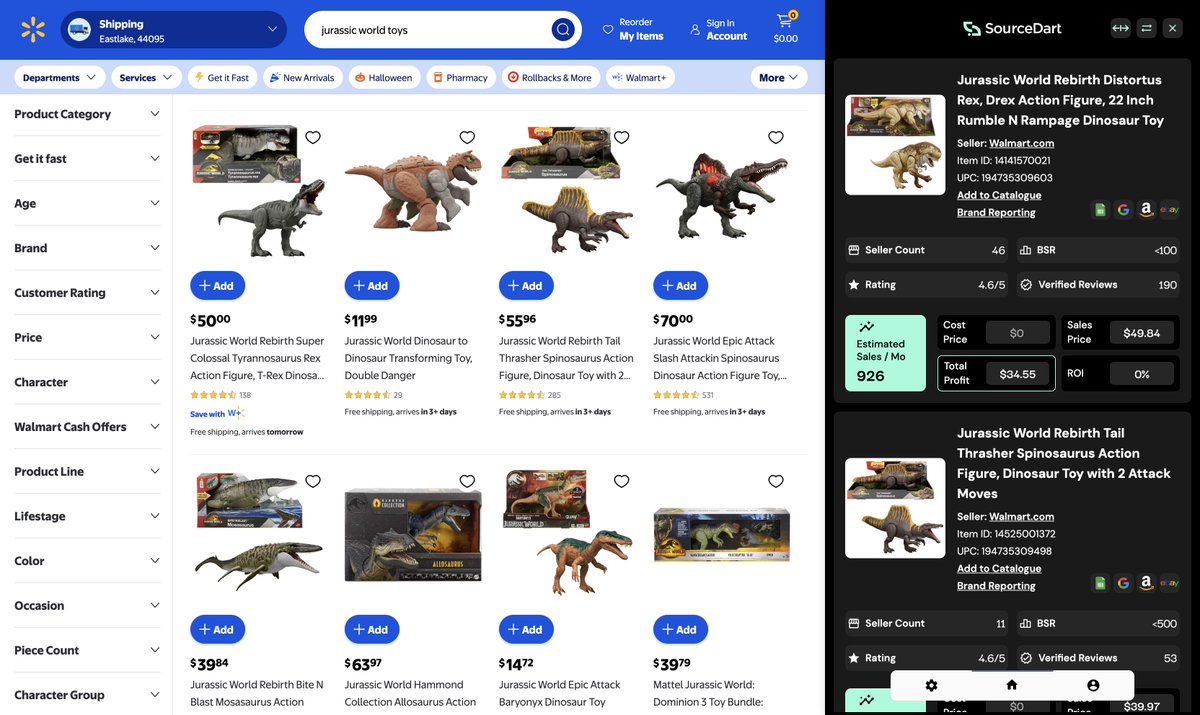Add the $70.00 Slash Attackin Spinosaurus to cart

[680, 285]
